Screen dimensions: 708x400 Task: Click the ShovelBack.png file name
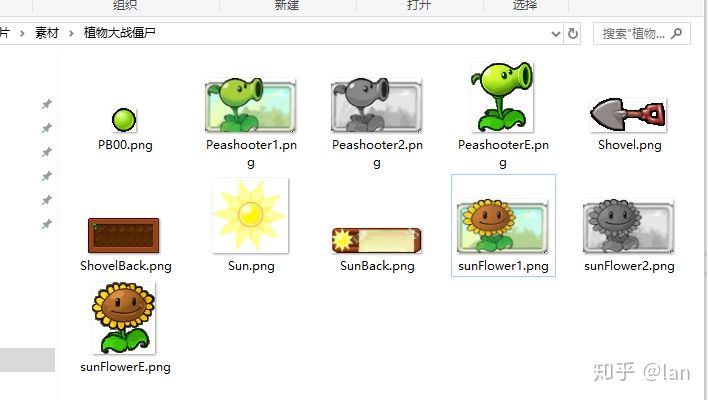(x=126, y=266)
